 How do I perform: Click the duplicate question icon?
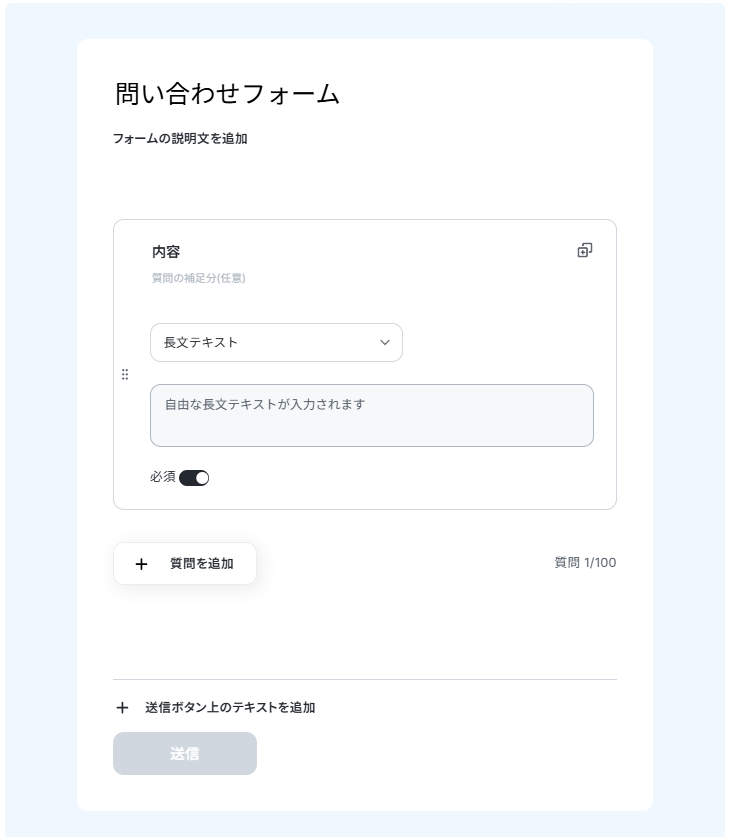585,250
